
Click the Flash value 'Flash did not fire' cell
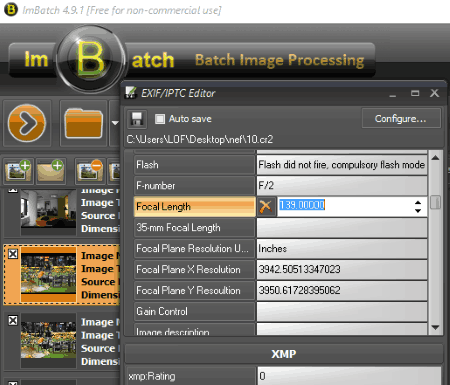tap(342, 165)
